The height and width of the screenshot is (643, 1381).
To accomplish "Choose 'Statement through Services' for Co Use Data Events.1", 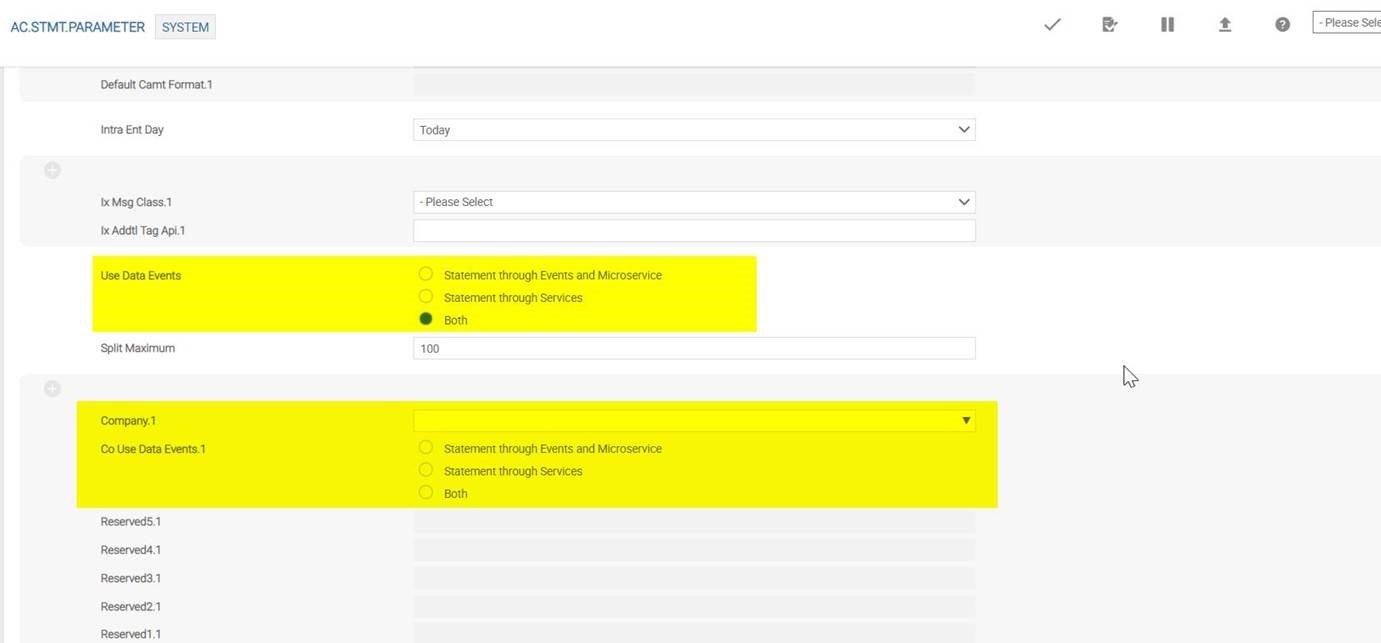I will [426, 470].
